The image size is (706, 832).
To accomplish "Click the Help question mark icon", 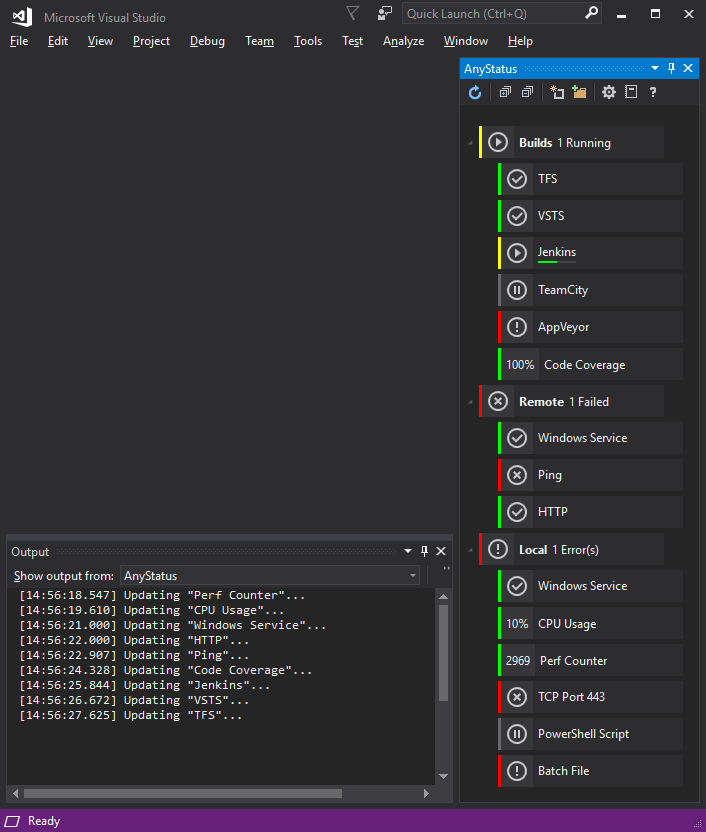I will pos(653,92).
